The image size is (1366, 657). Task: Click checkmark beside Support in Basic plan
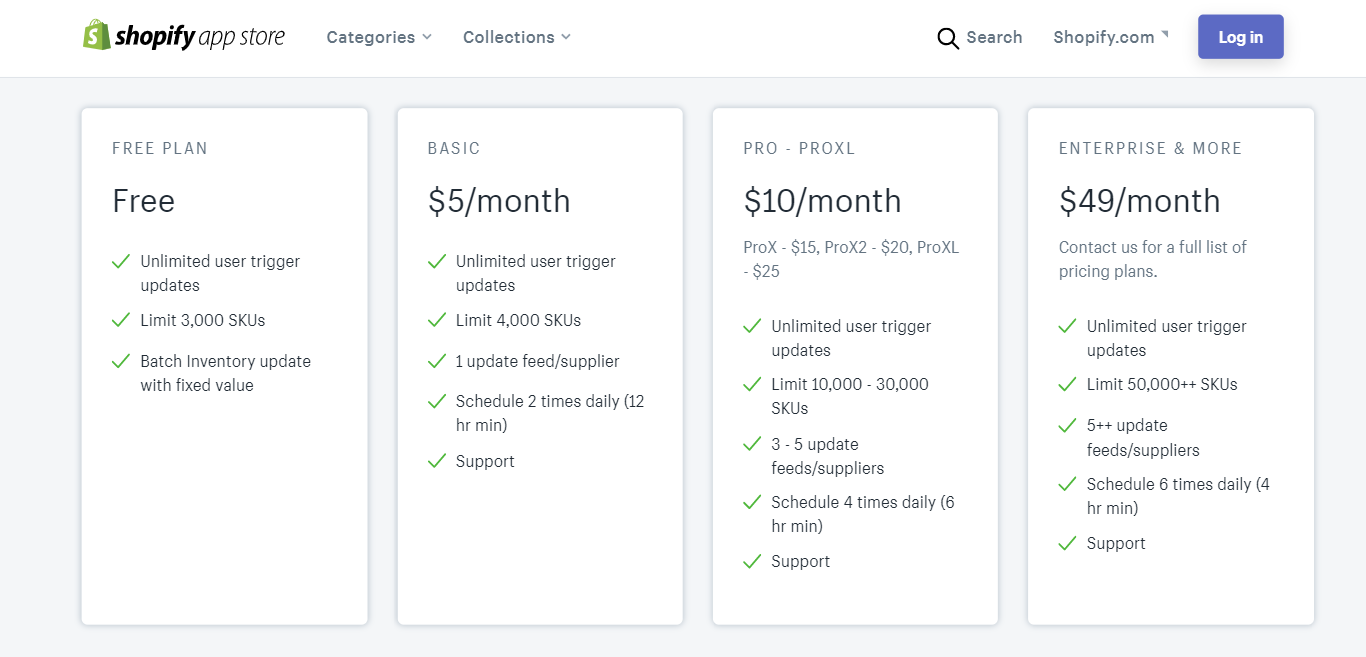pos(437,461)
